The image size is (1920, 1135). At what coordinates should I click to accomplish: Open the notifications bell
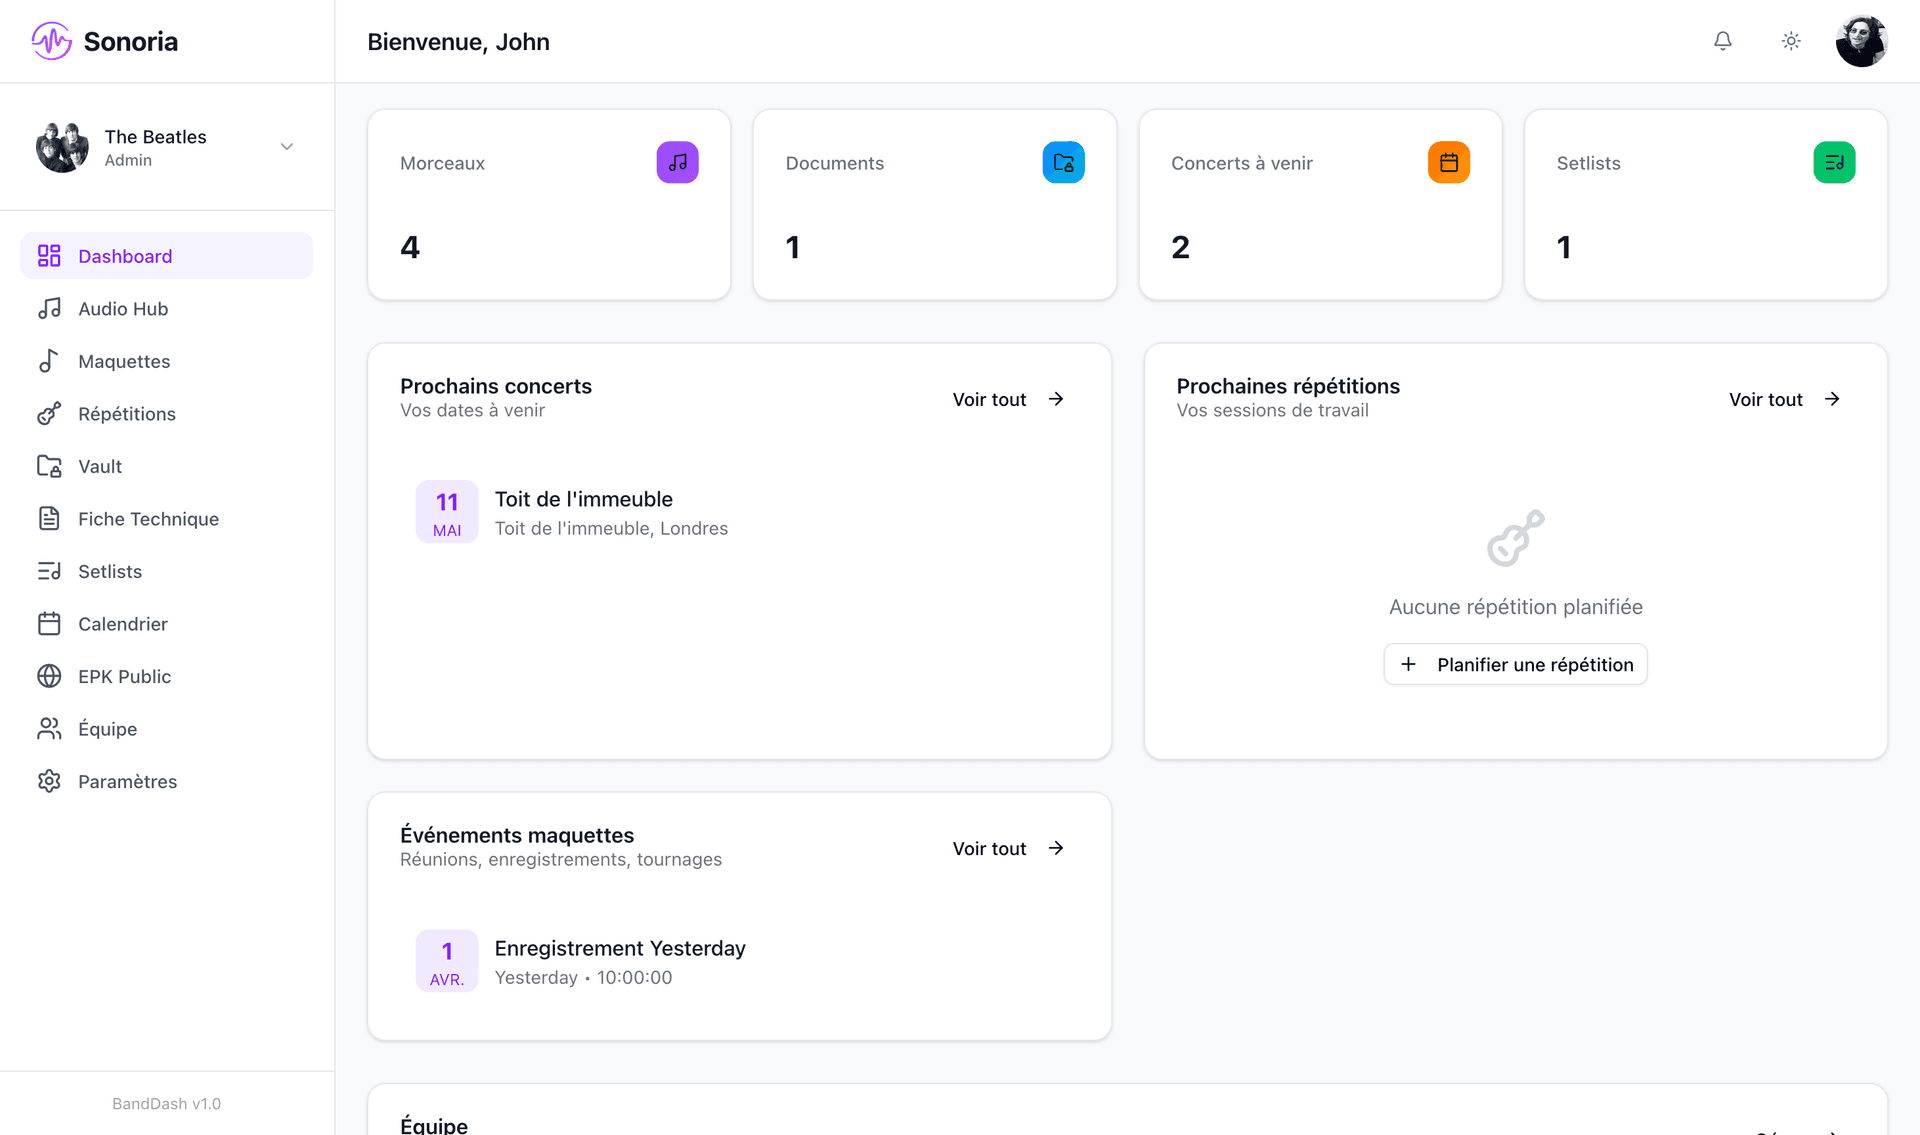click(x=1723, y=41)
